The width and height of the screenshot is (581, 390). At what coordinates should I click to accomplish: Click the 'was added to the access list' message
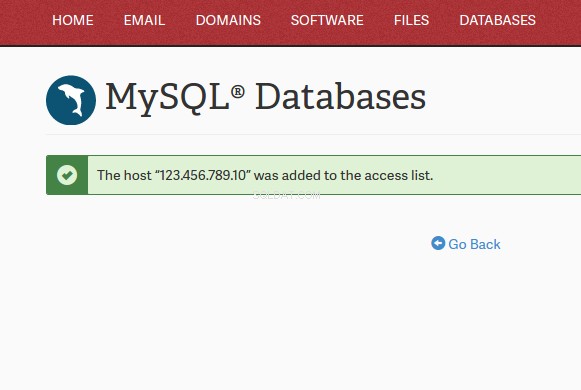click(x=343, y=175)
